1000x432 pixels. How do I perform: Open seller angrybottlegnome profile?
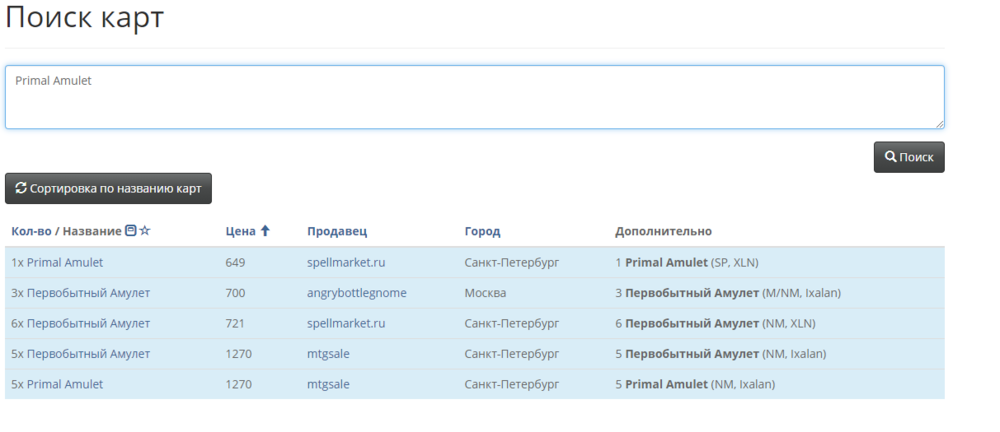[357, 293]
